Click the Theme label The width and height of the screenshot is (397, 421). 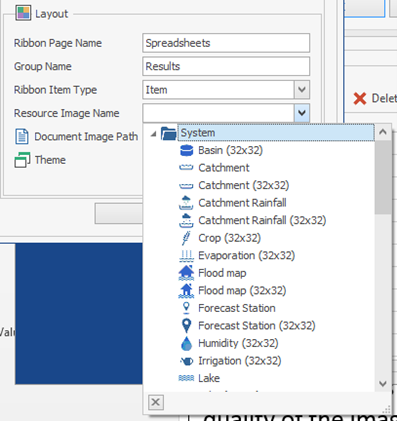tap(50, 160)
